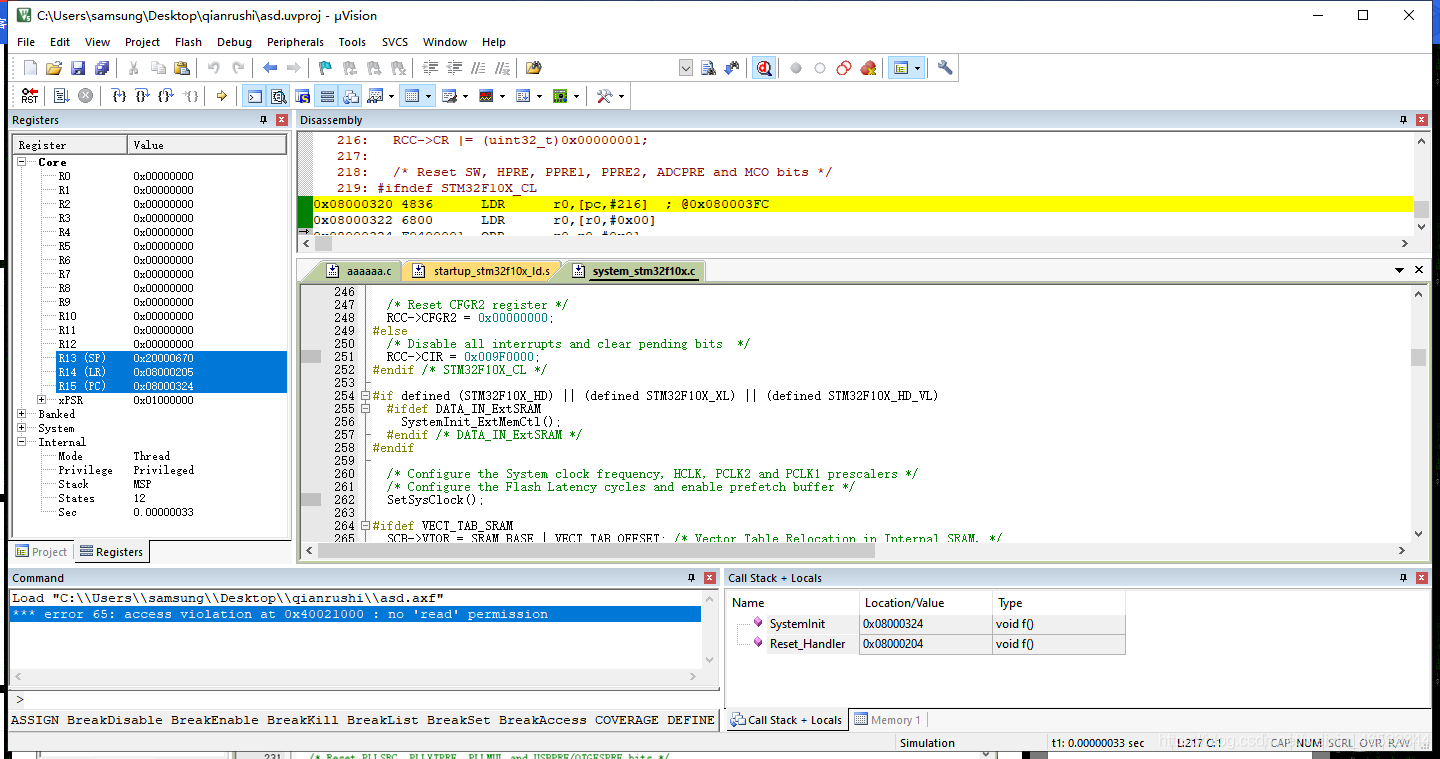Open the Toolbox dropdown arrow

coord(621,96)
